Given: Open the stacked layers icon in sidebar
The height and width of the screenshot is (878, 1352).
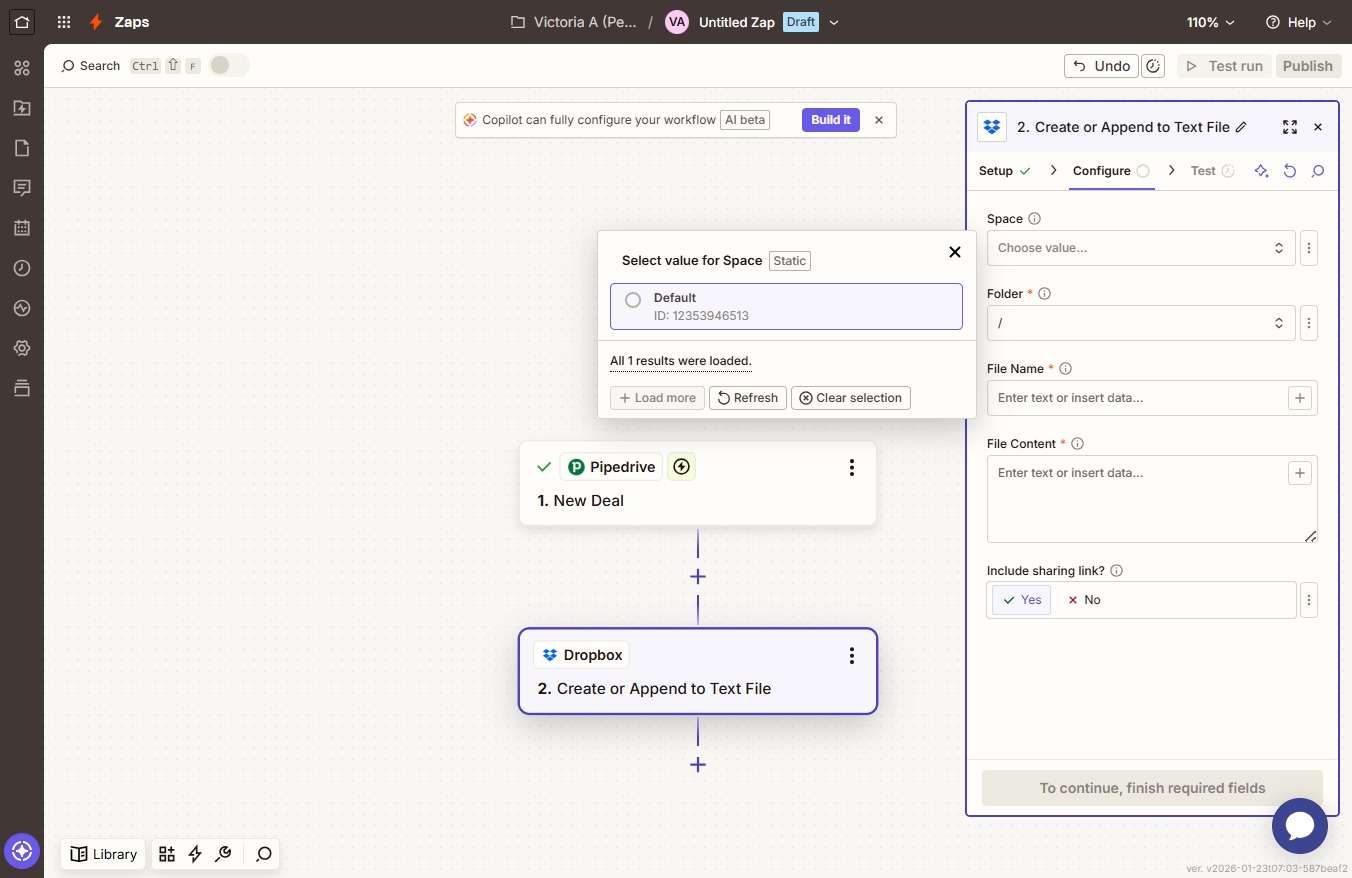Looking at the screenshot, I should (x=22, y=388).
